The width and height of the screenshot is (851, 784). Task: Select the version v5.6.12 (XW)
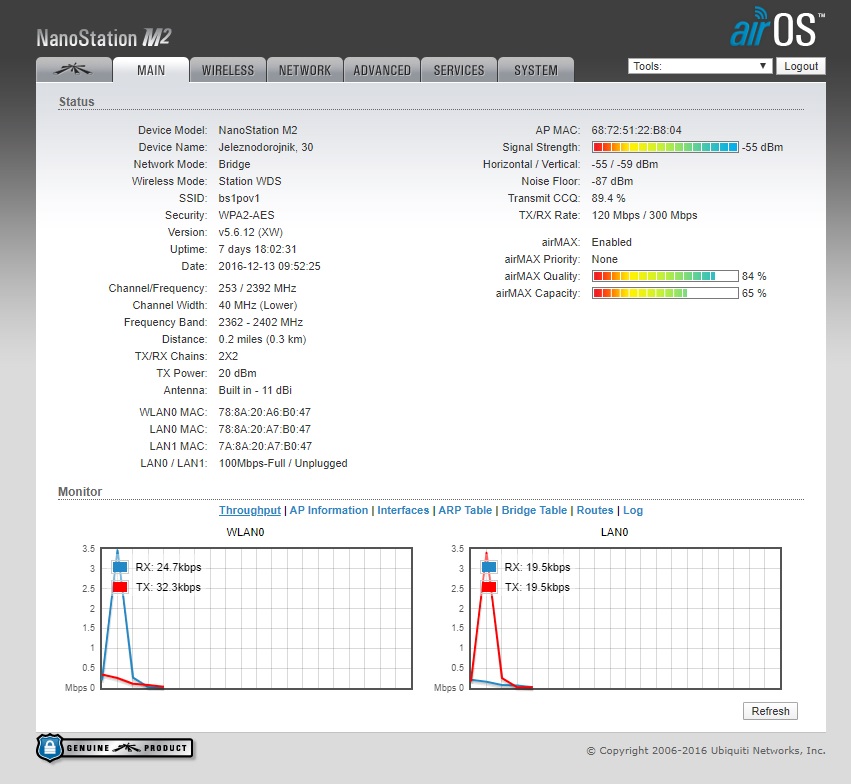pos(251,232)
